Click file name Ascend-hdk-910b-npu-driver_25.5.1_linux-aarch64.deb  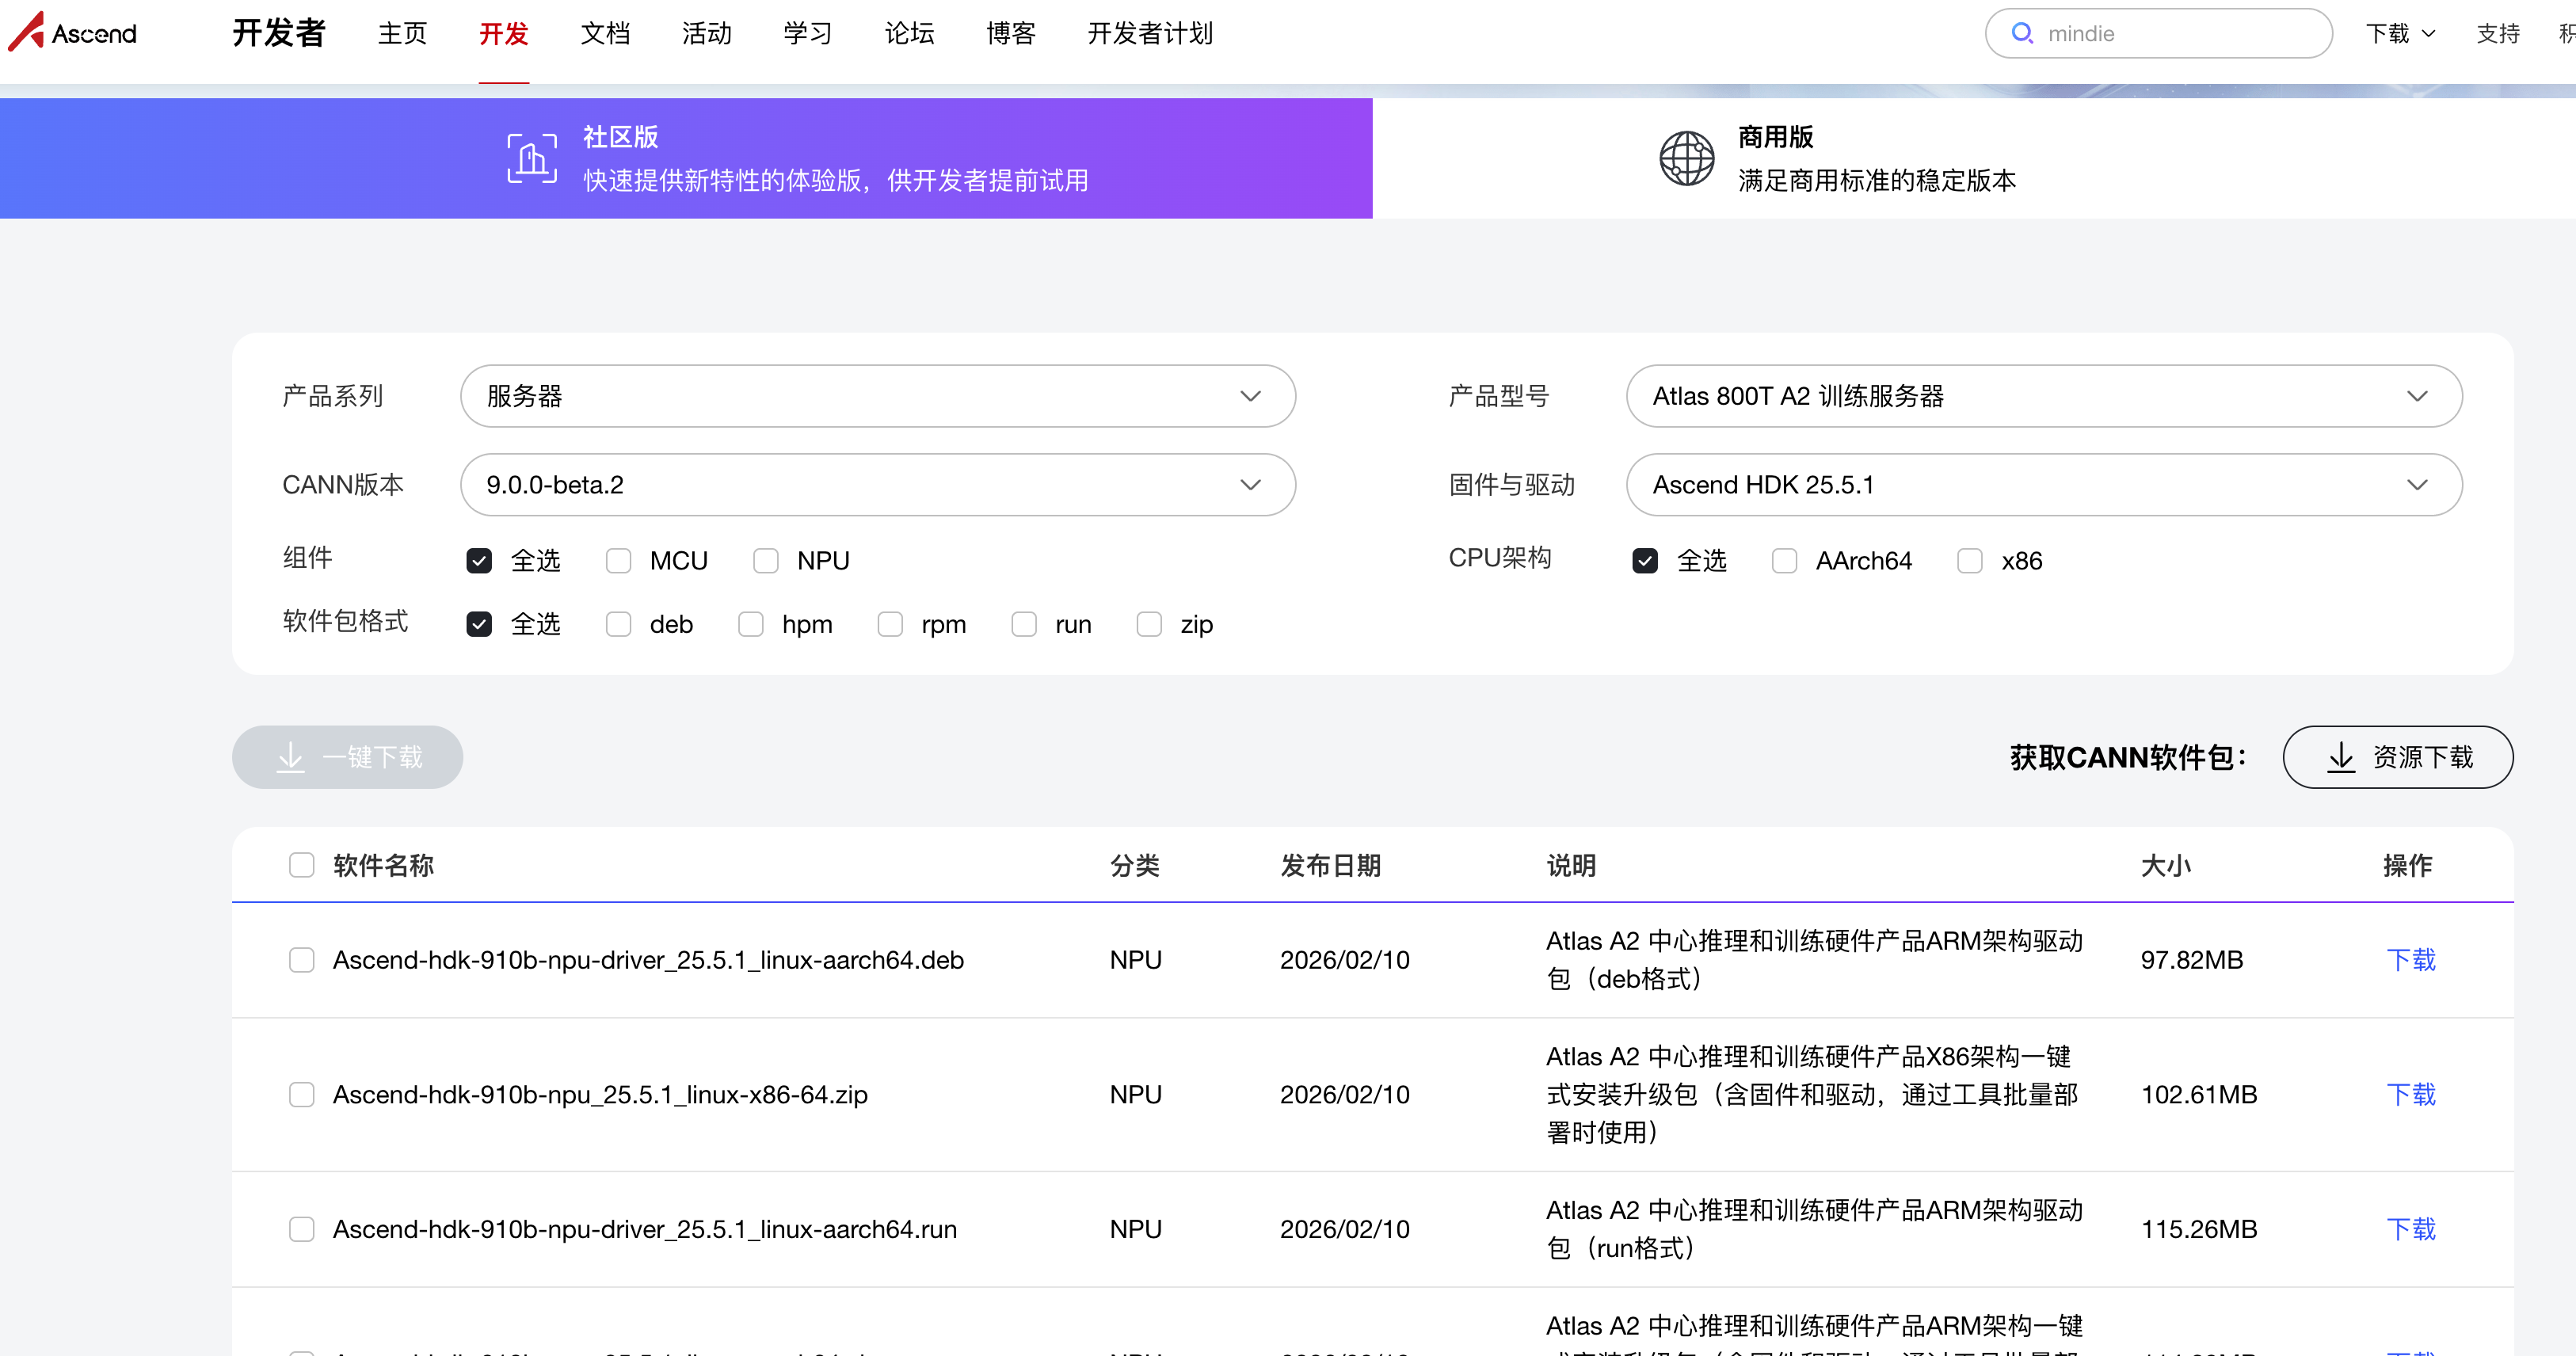648,960
